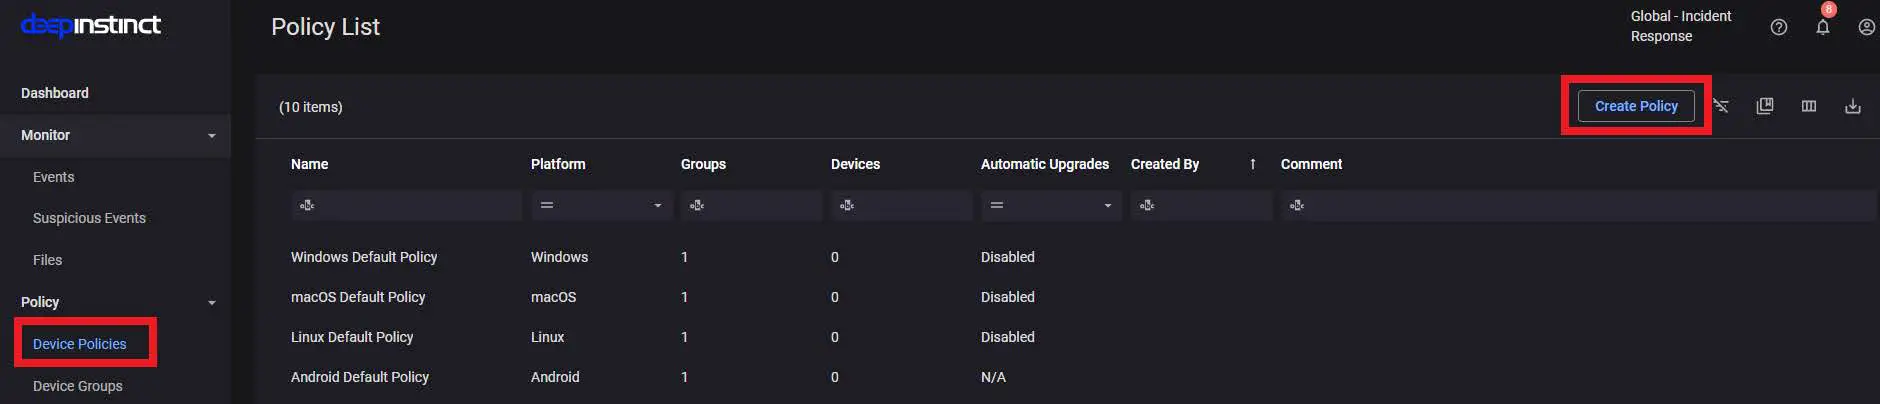Collapse the Policy sidebar section

coord(211,303)
